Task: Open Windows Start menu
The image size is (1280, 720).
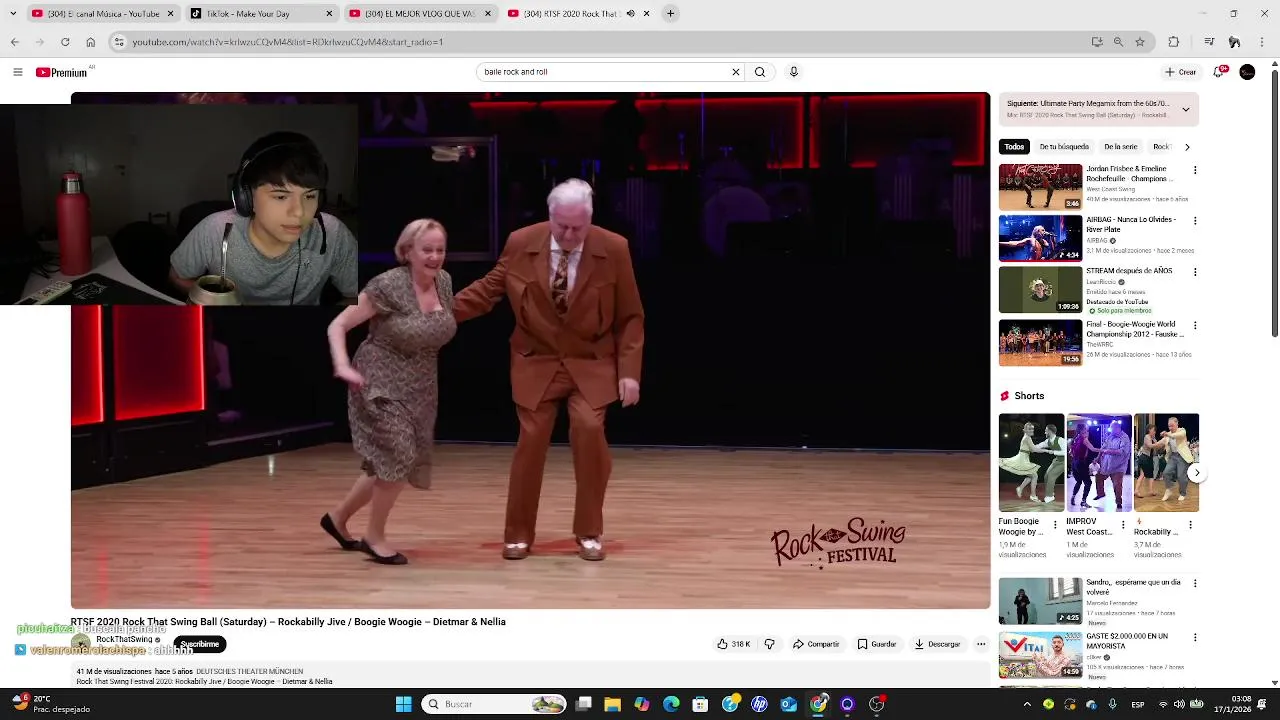Action: [403, 704]
